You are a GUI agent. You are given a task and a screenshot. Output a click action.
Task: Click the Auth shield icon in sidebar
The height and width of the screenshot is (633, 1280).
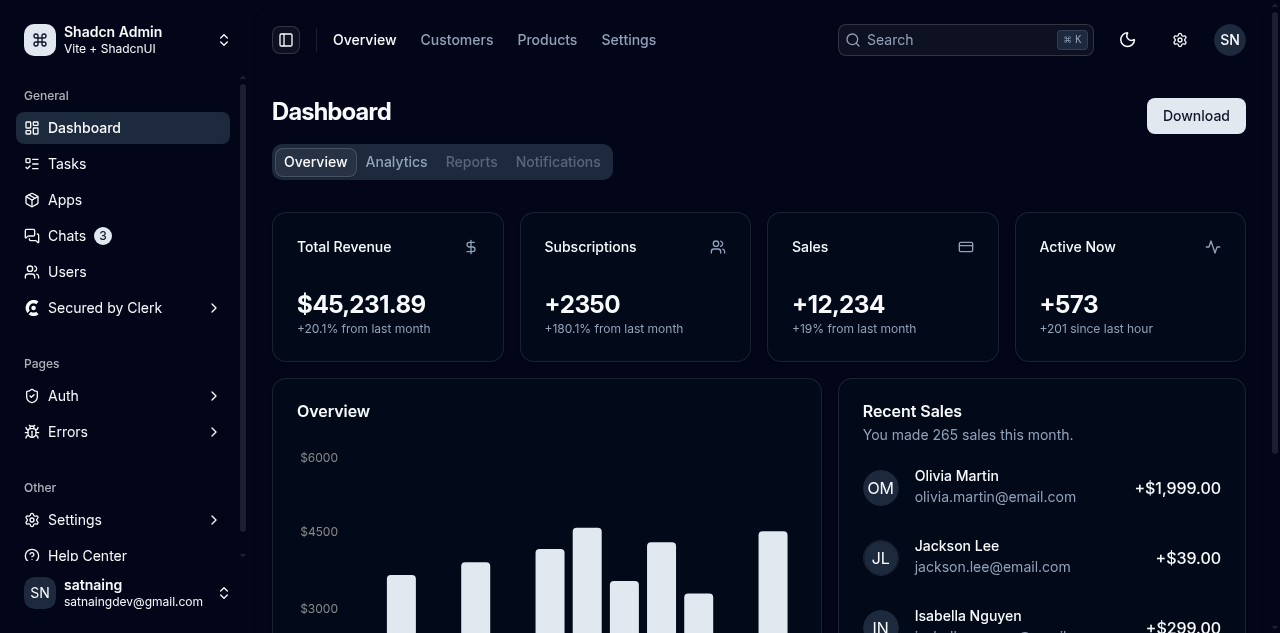pyautogui.click(x=32, y=396)
